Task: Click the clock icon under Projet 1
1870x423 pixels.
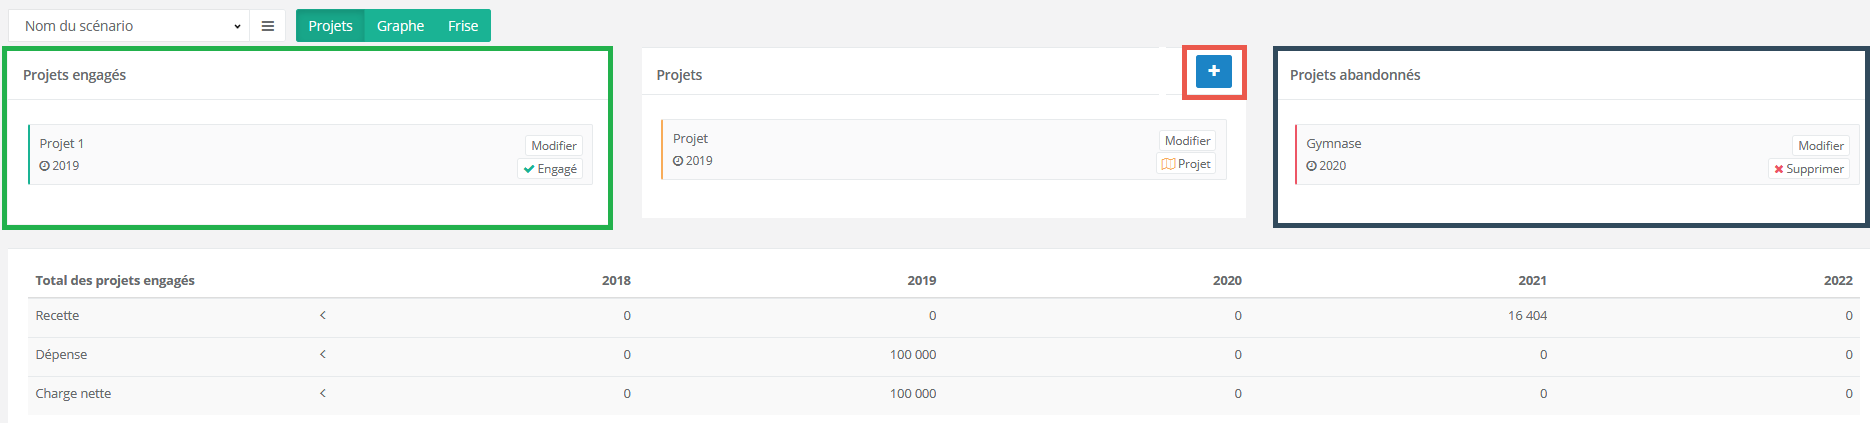Action: tap(45, 166)
